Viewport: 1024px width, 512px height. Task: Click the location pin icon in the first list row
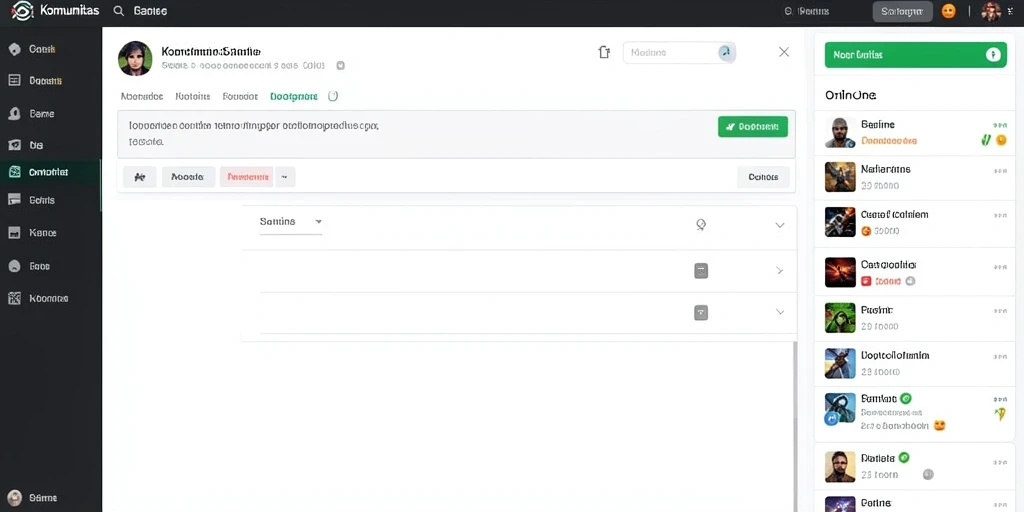point(701,225)
